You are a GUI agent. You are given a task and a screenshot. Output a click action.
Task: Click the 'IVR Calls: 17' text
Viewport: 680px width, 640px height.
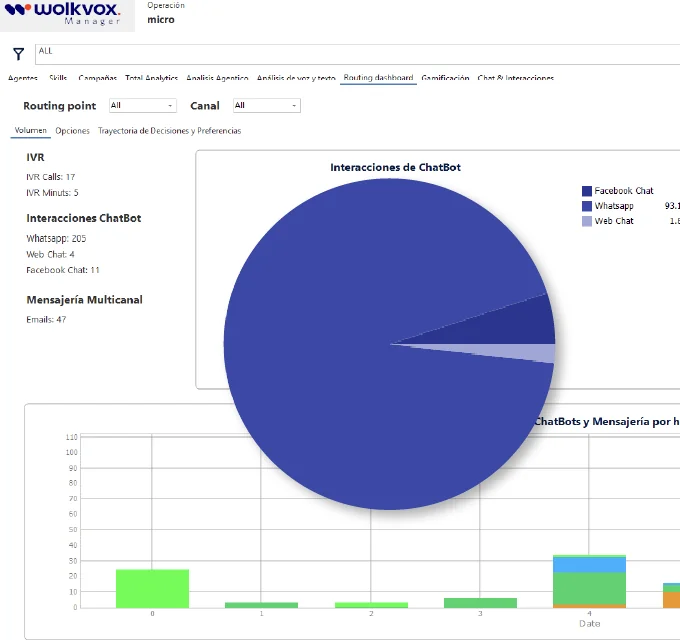coord(51,177)
